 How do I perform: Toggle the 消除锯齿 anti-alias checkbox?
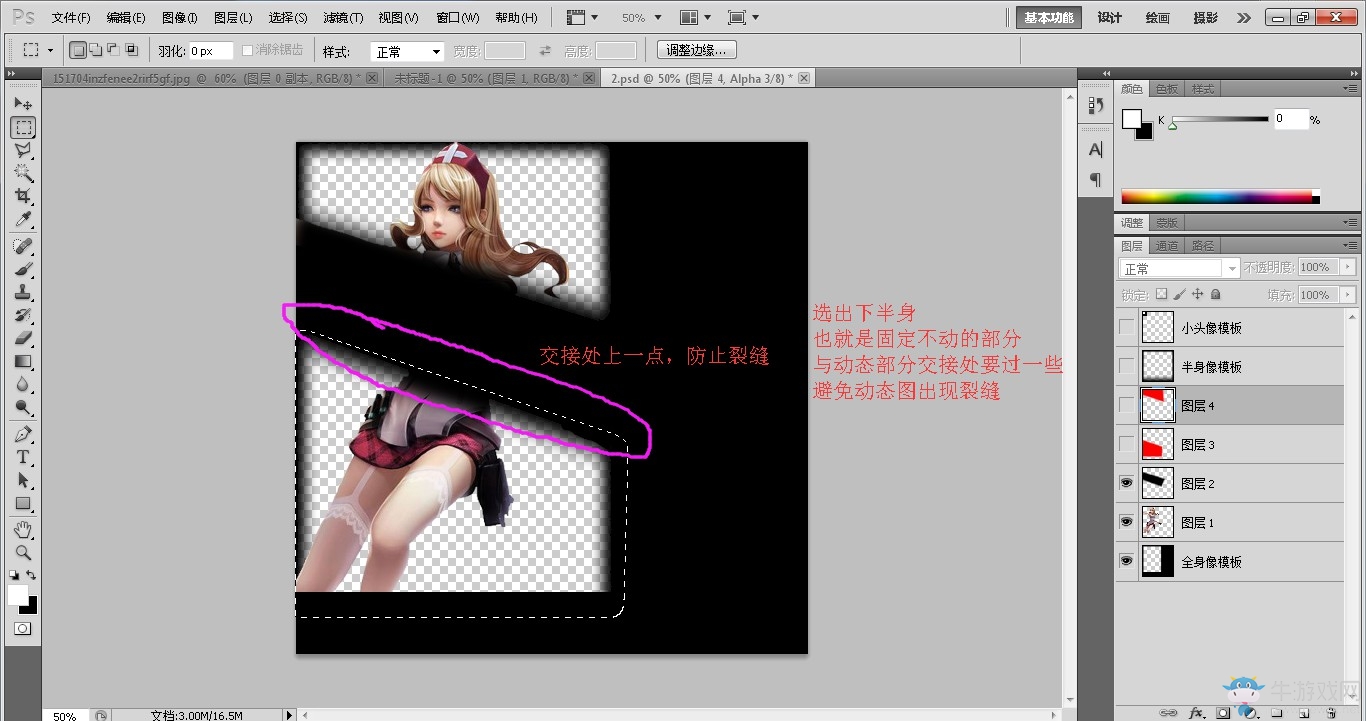pos(248,50)
